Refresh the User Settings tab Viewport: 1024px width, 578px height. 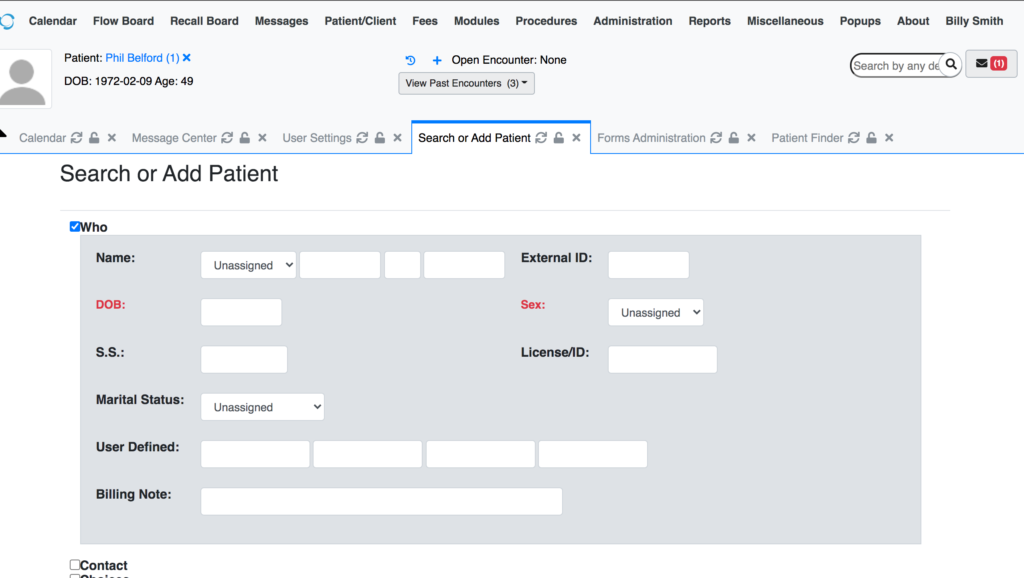(x=362, y=138)
